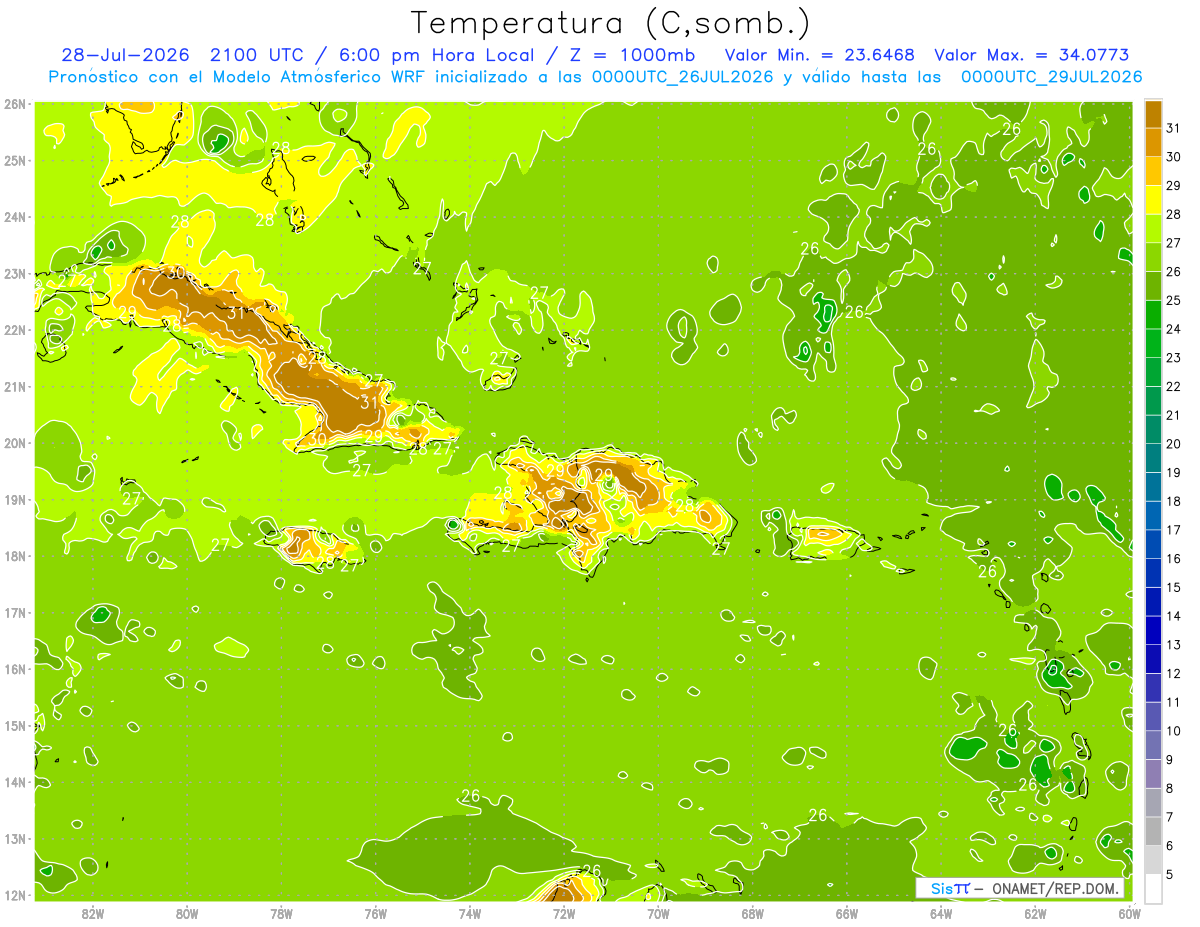Click the '62W' longitude axis label

click(x=1035, y=913)
